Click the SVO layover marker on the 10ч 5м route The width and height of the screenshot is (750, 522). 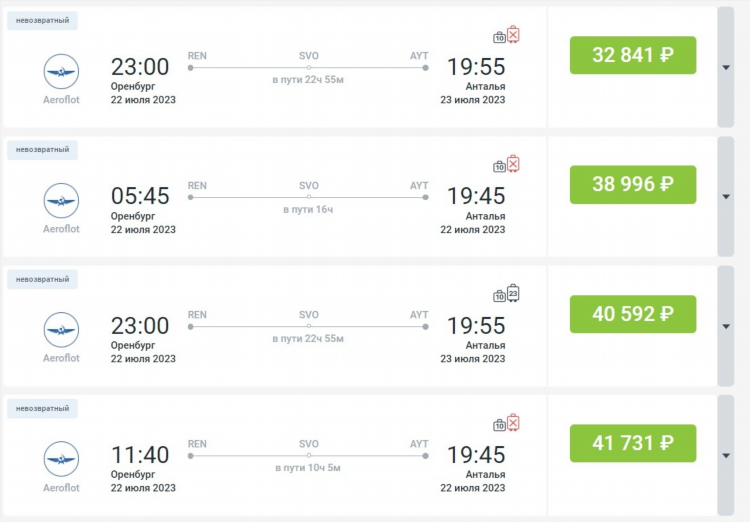tap(309, 455)
